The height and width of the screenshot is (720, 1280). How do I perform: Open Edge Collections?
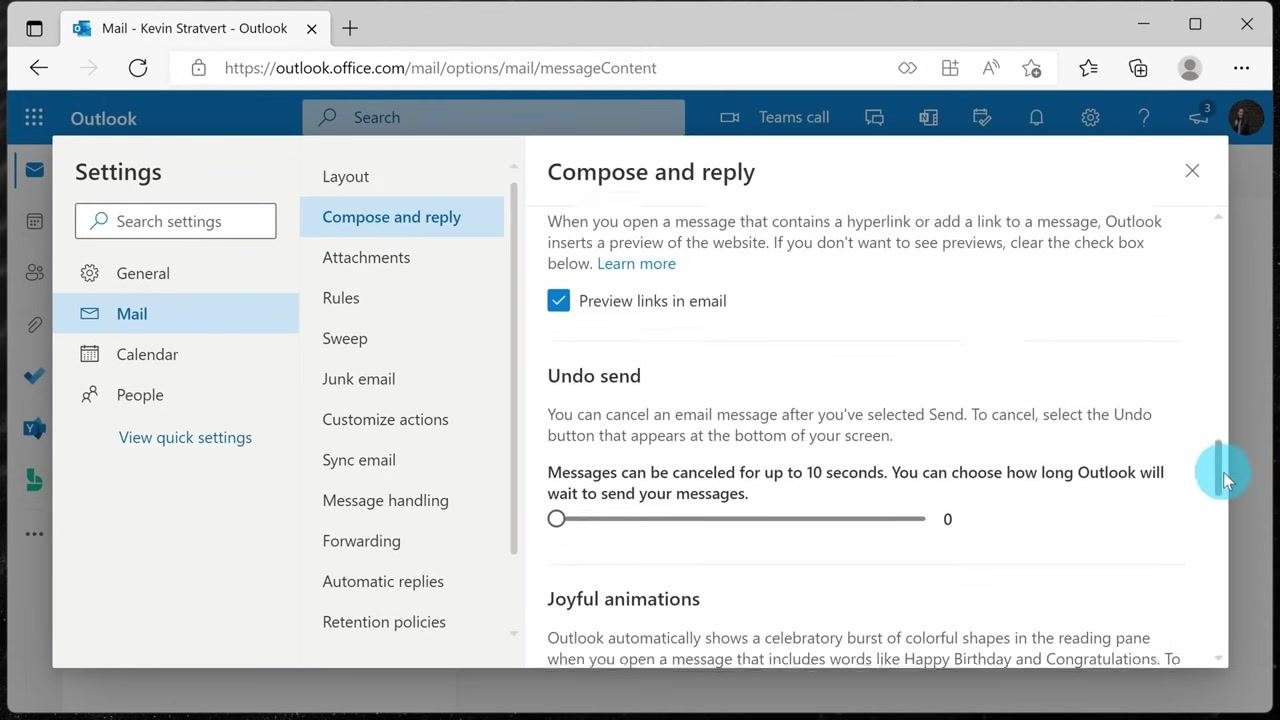pyautogui.click(x=1138, y=68)
